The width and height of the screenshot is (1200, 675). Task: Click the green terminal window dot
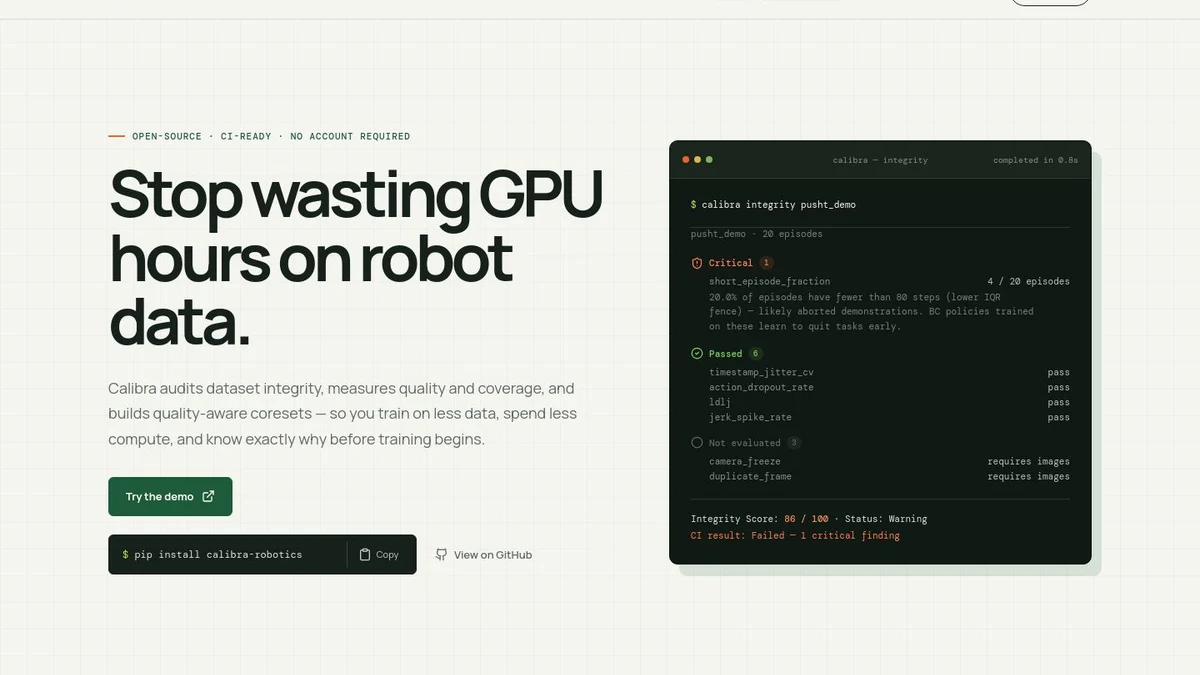click(709, 160)
